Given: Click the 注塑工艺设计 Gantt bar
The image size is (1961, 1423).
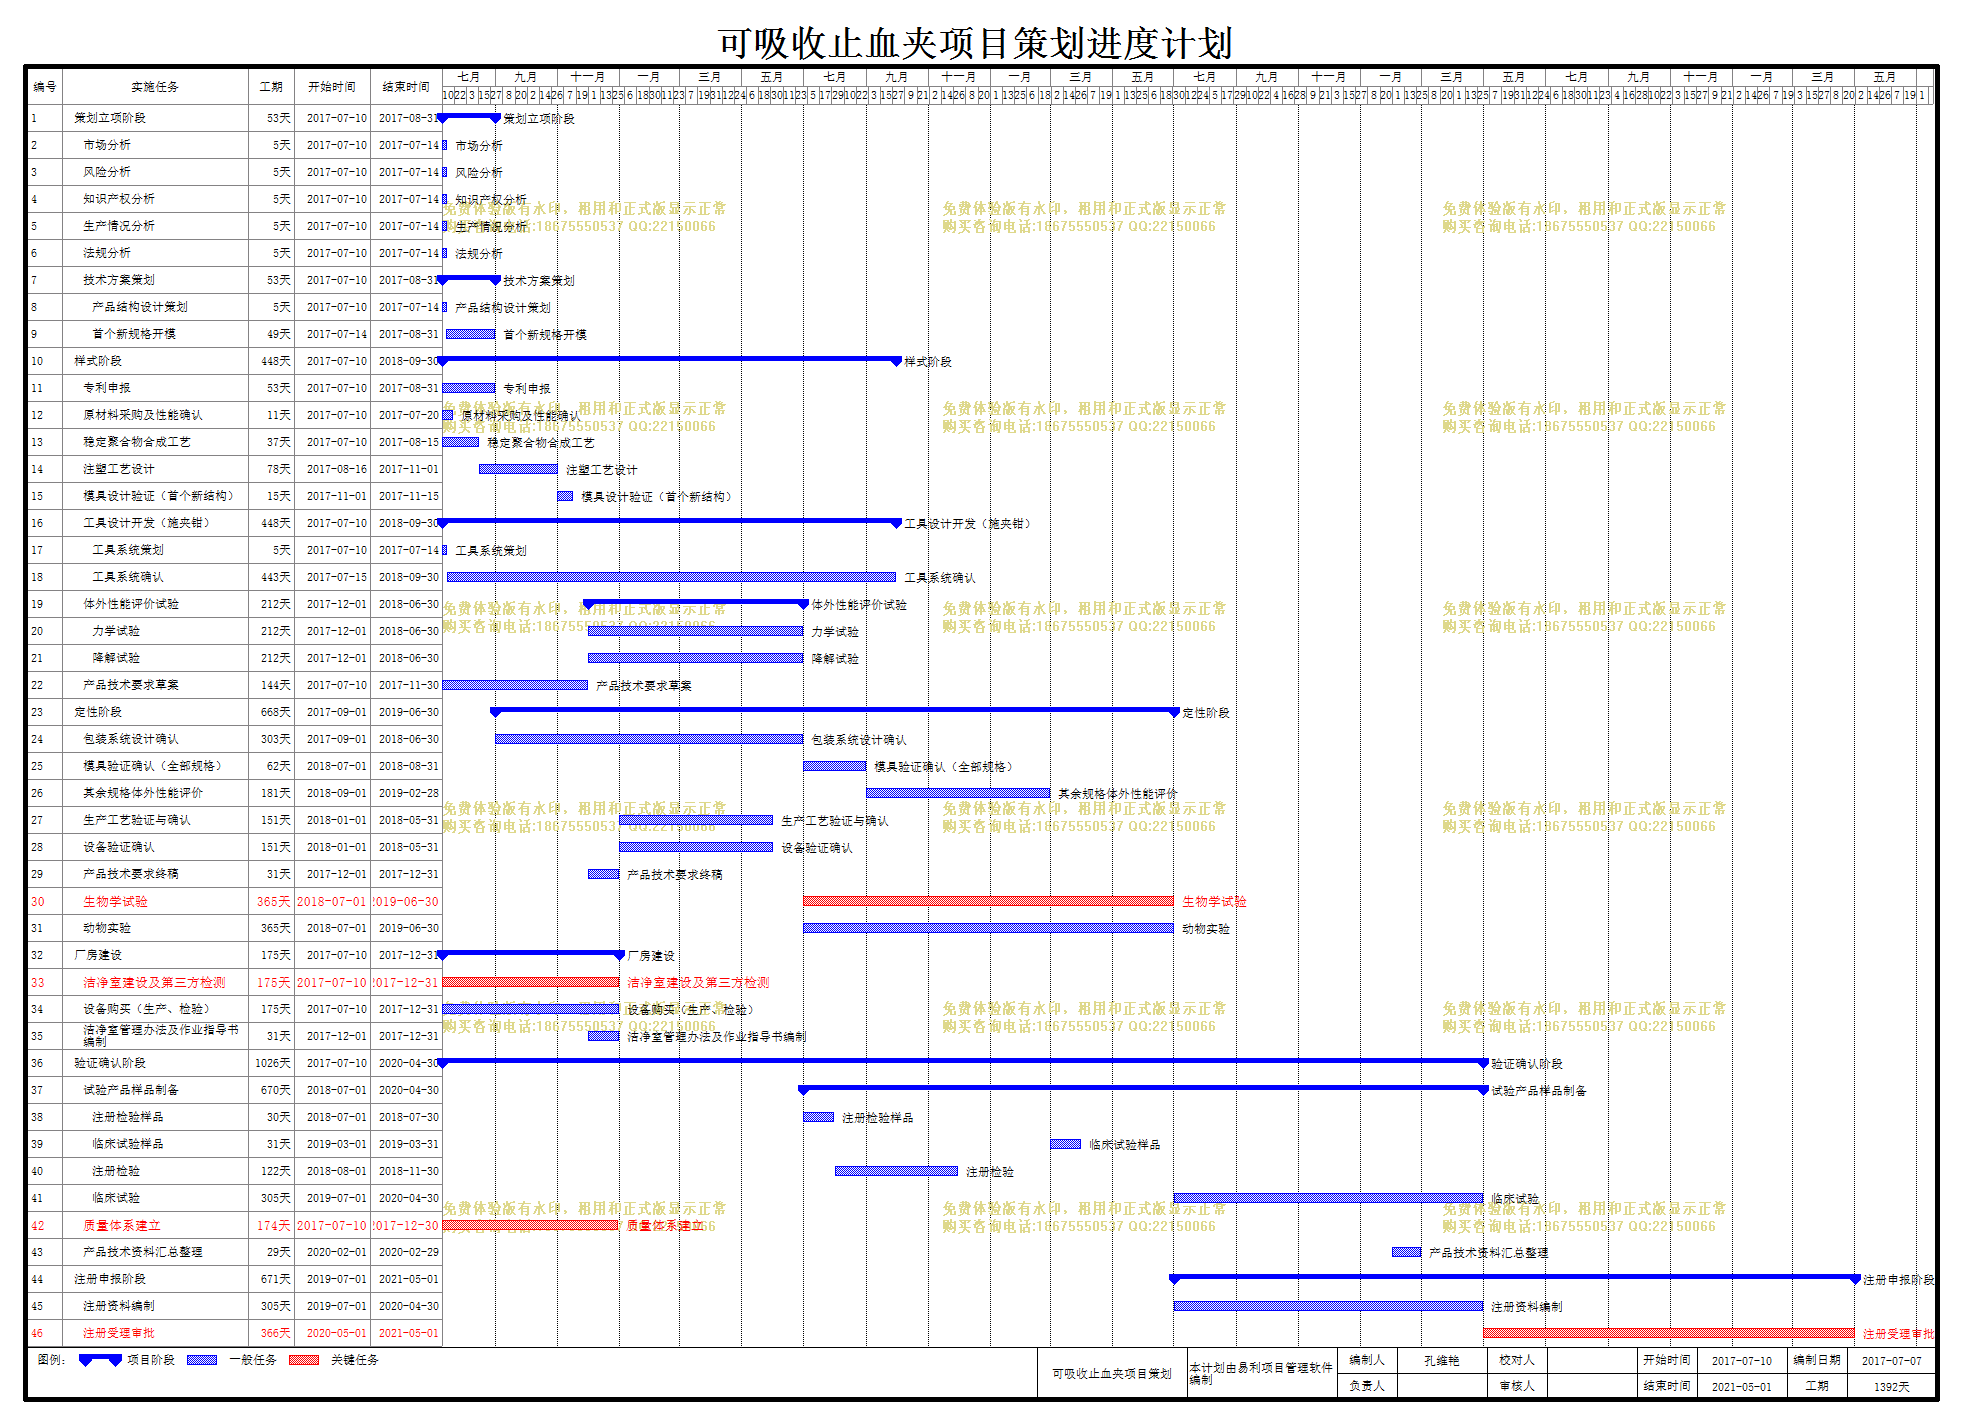Looking at the screenshot, I should coord(518,469).
